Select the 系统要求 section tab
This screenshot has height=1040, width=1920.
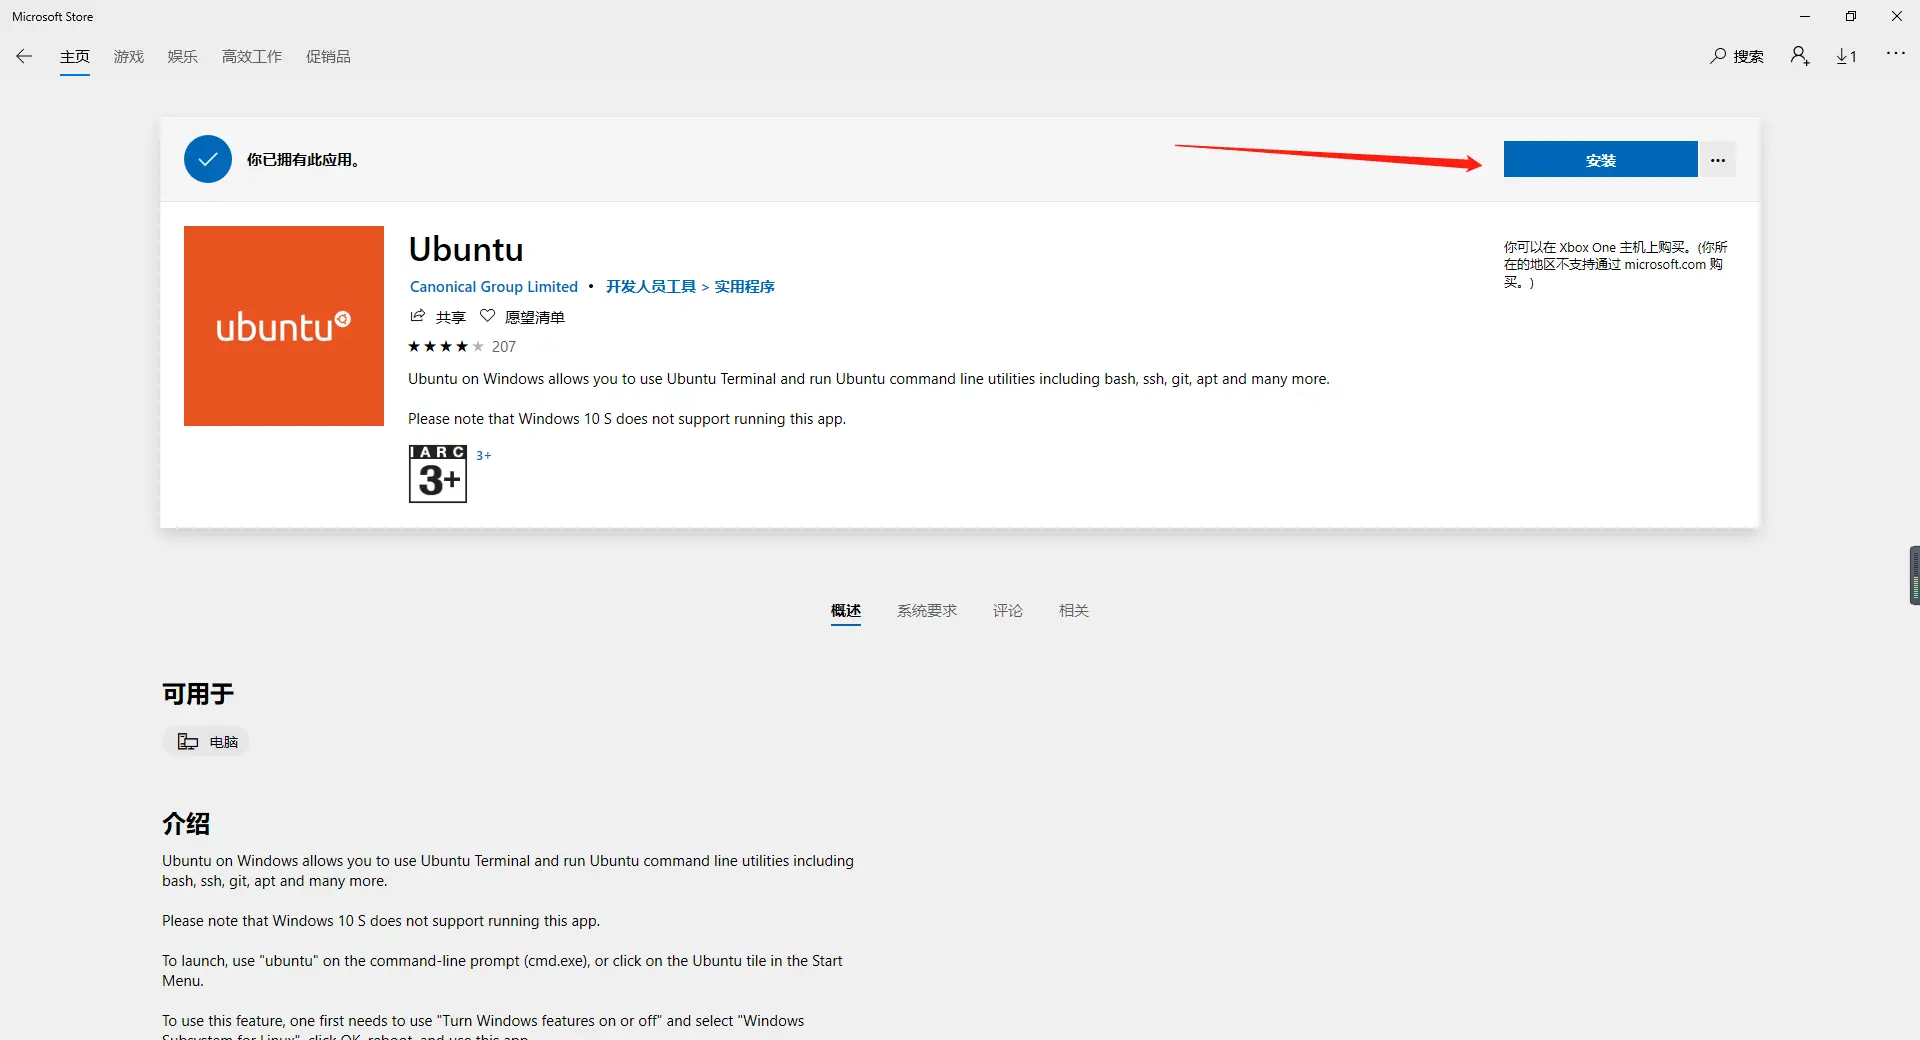pos(927,610)
